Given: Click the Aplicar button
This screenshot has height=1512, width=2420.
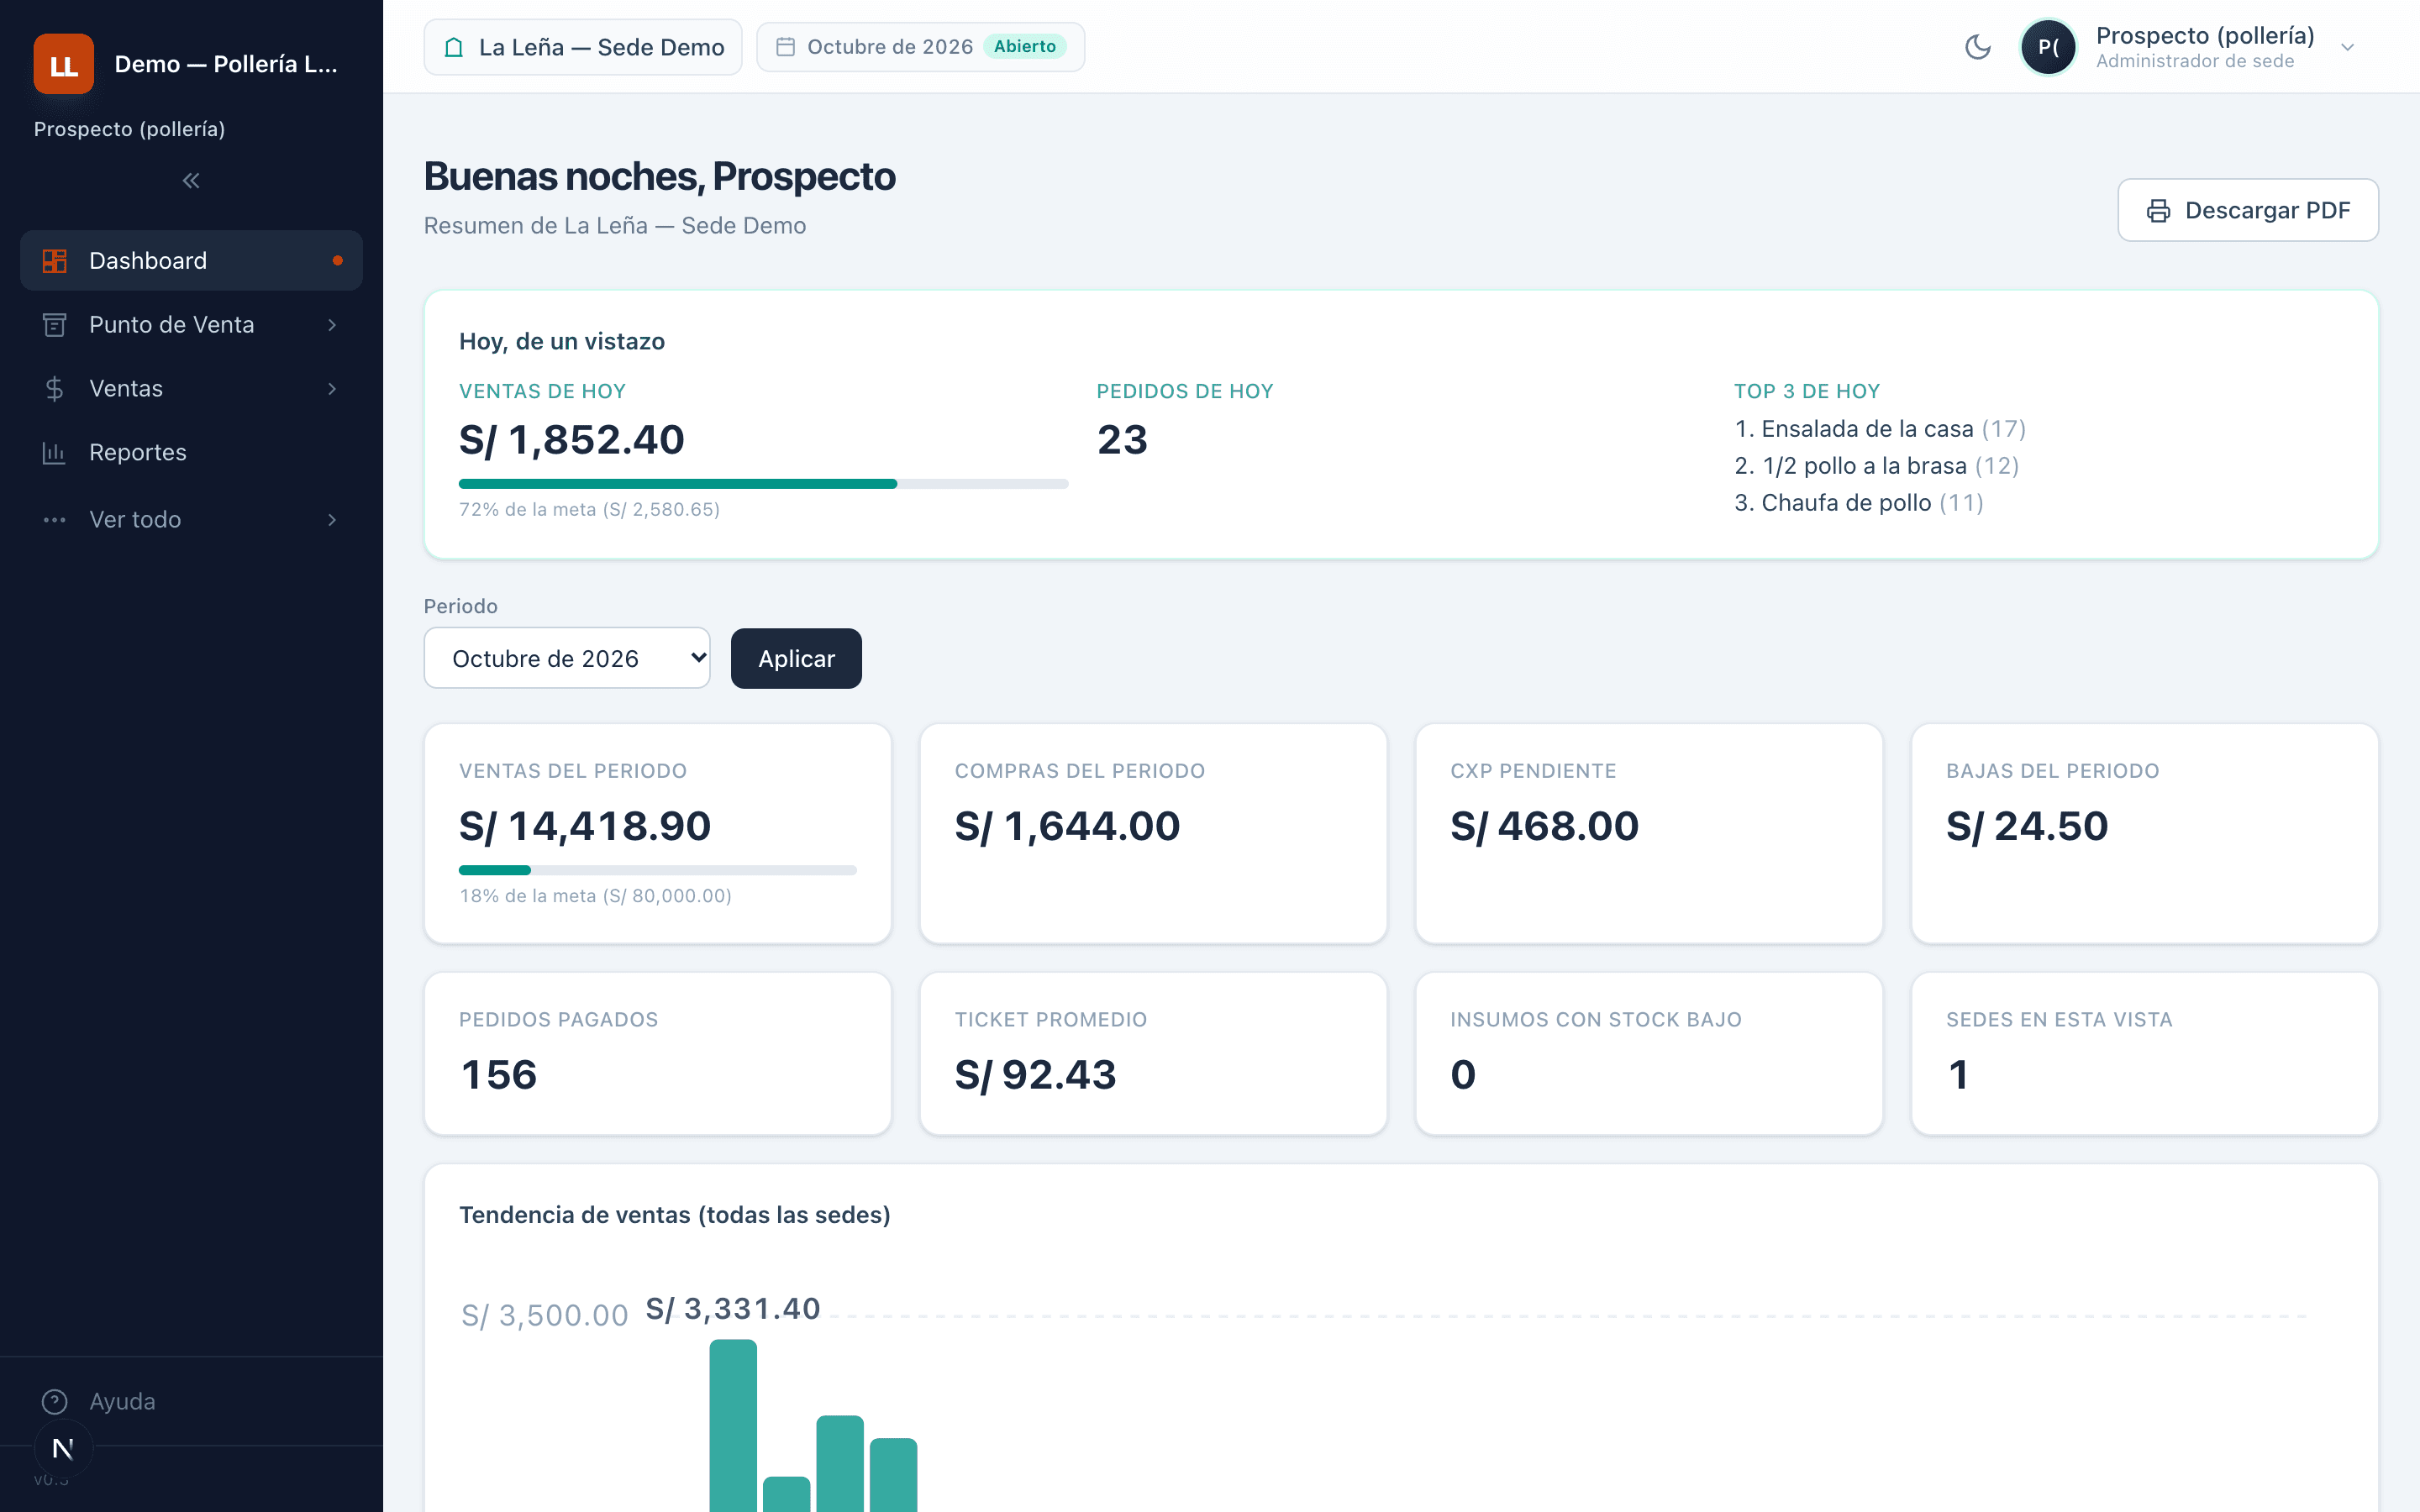Looking at the screenshot, I should [x=796, y=658].
